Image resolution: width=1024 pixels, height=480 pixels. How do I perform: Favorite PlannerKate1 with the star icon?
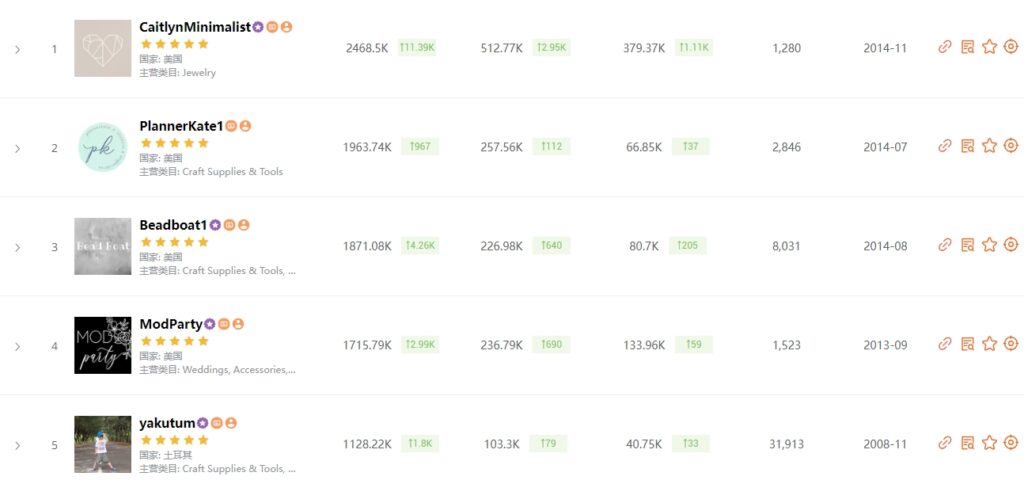coord(989,146)
